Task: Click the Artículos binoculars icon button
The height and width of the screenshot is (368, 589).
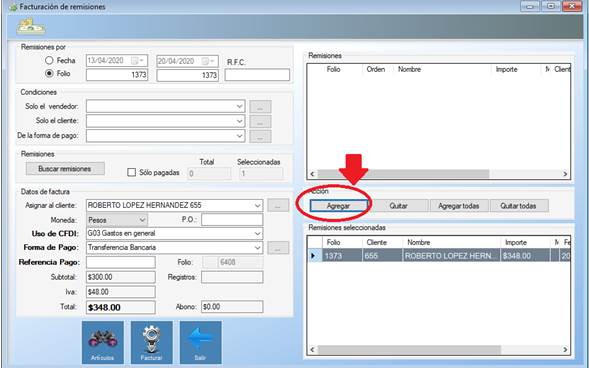Action: tap(103, 342)
